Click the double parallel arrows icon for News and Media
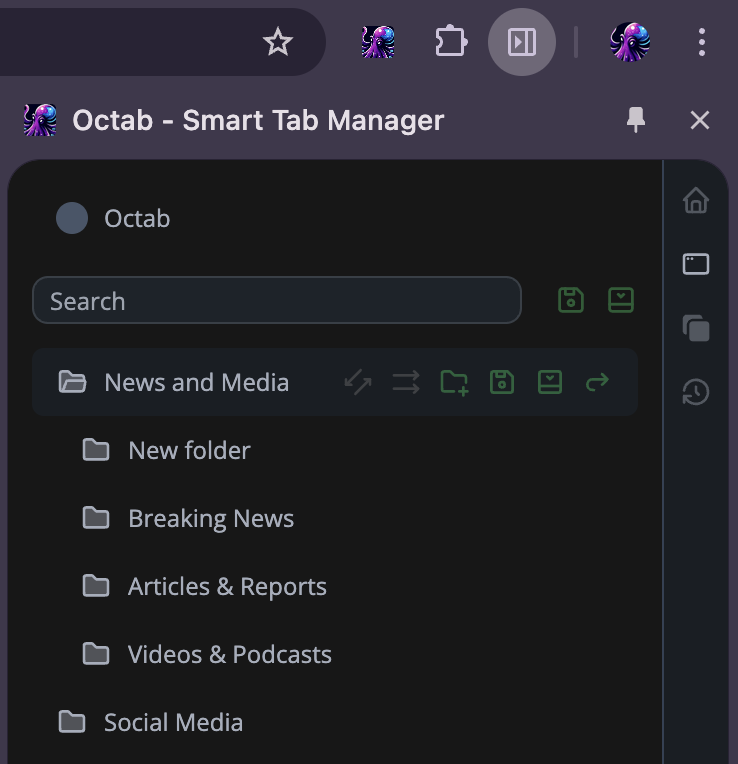The image size is (738, 764). 406,382
